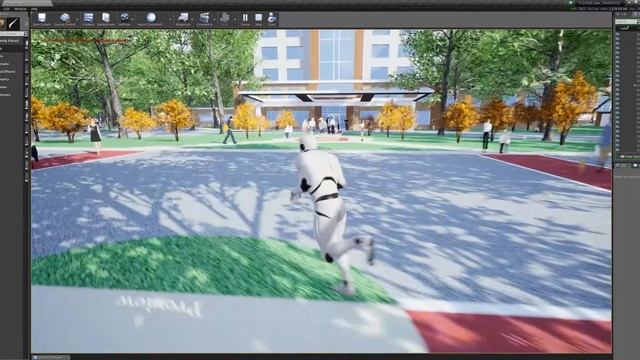The width and height of the screenshot is (640, 360).
Task: Sort by the Label column header
Action: coord(624,28)
